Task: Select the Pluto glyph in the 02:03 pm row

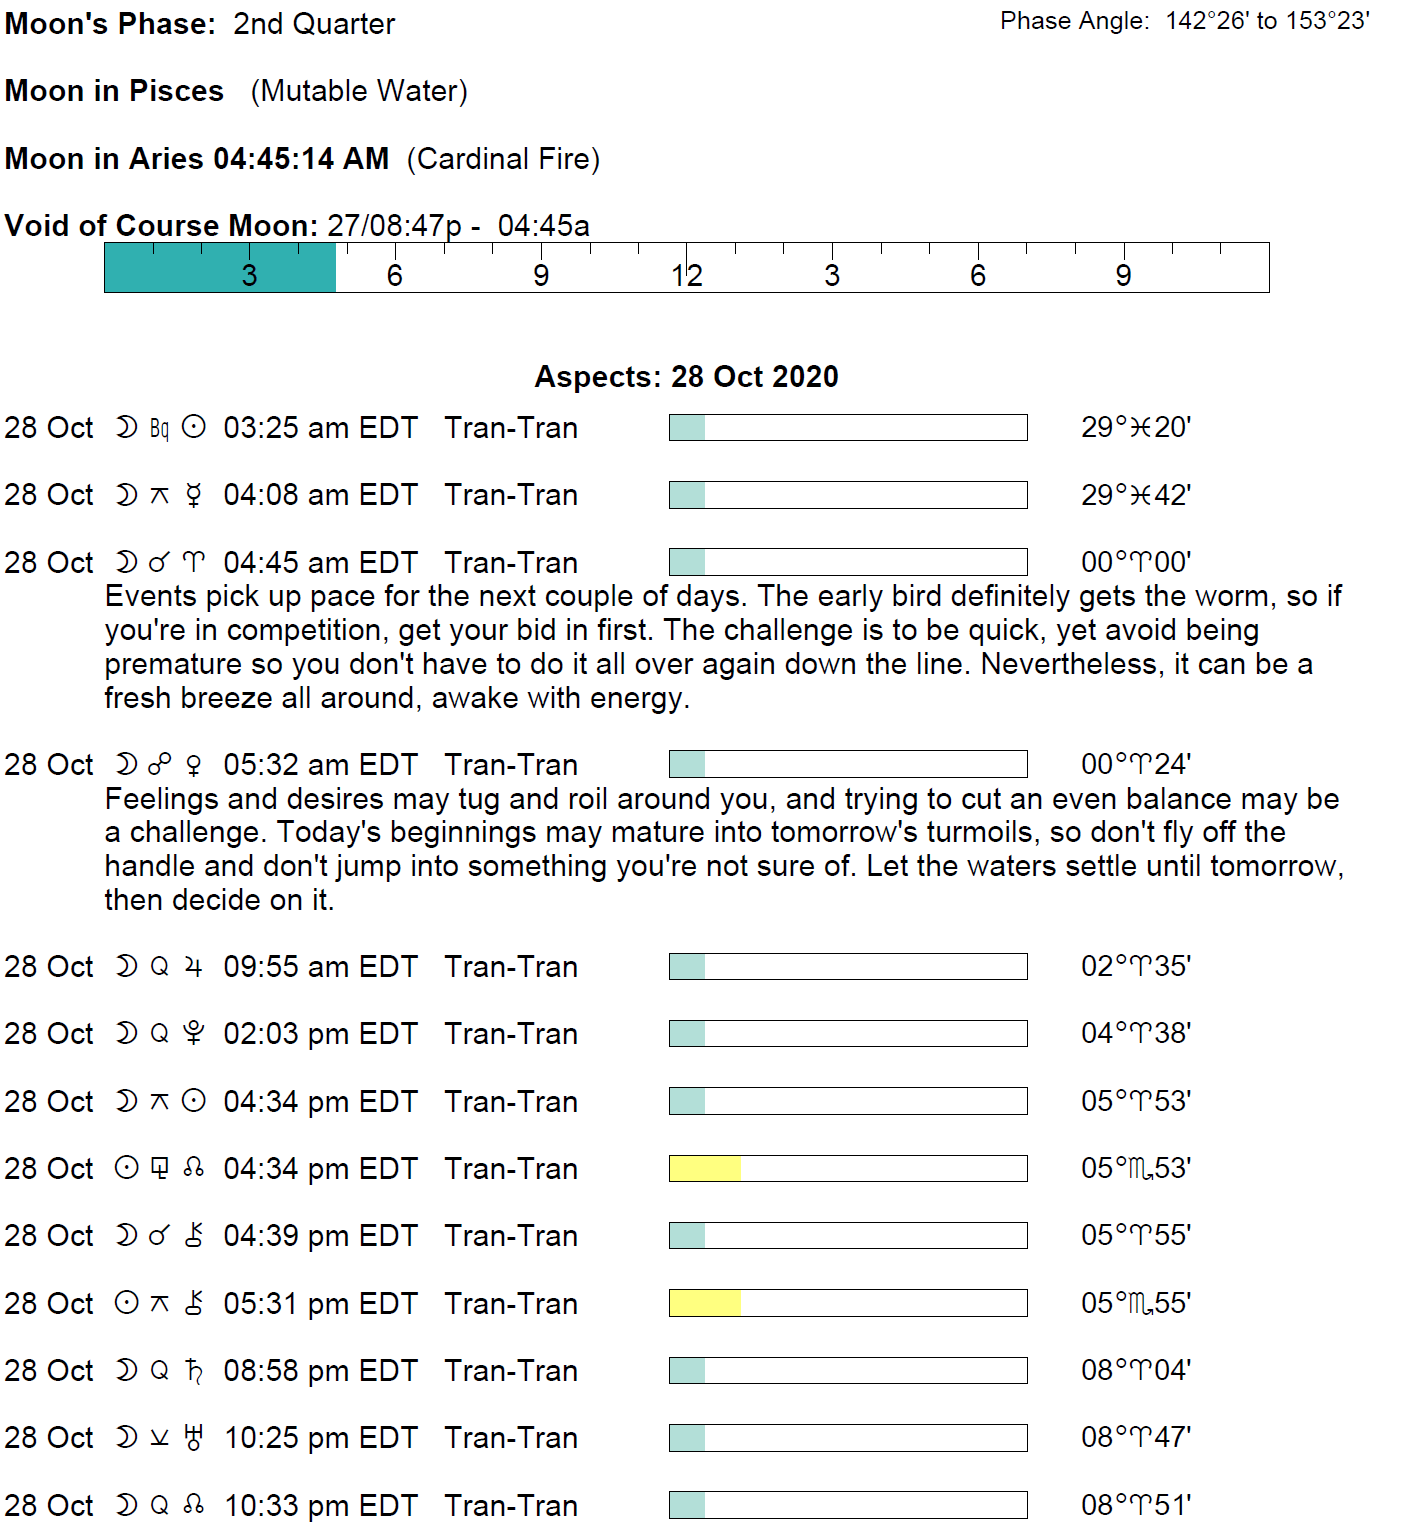Action: click(x=194, y=1034)
